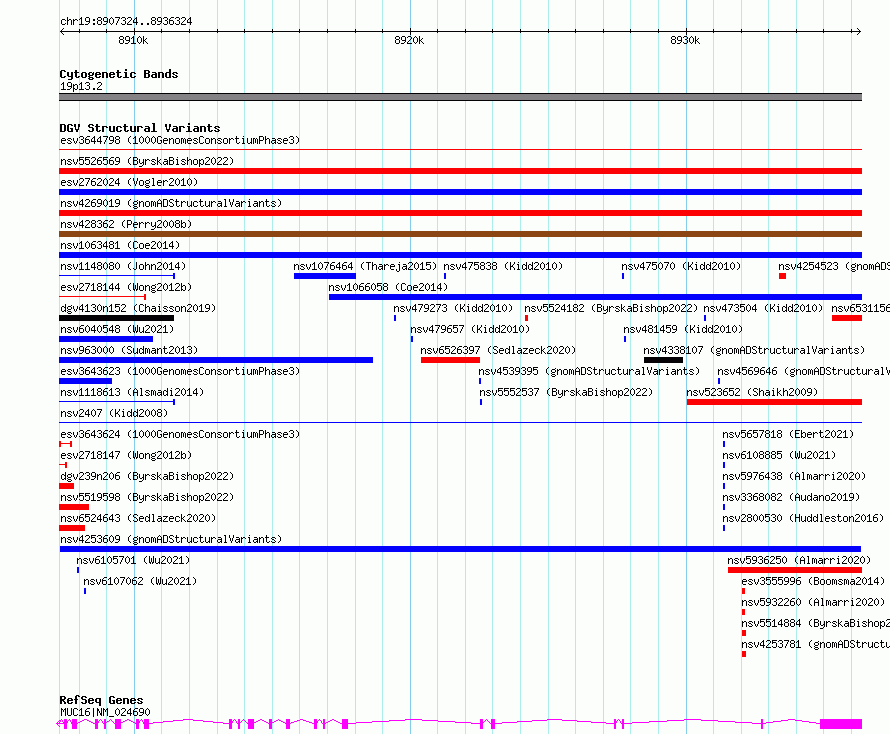Select nsv5657818 (Ebert2021) label

click(x=788, y=434)
